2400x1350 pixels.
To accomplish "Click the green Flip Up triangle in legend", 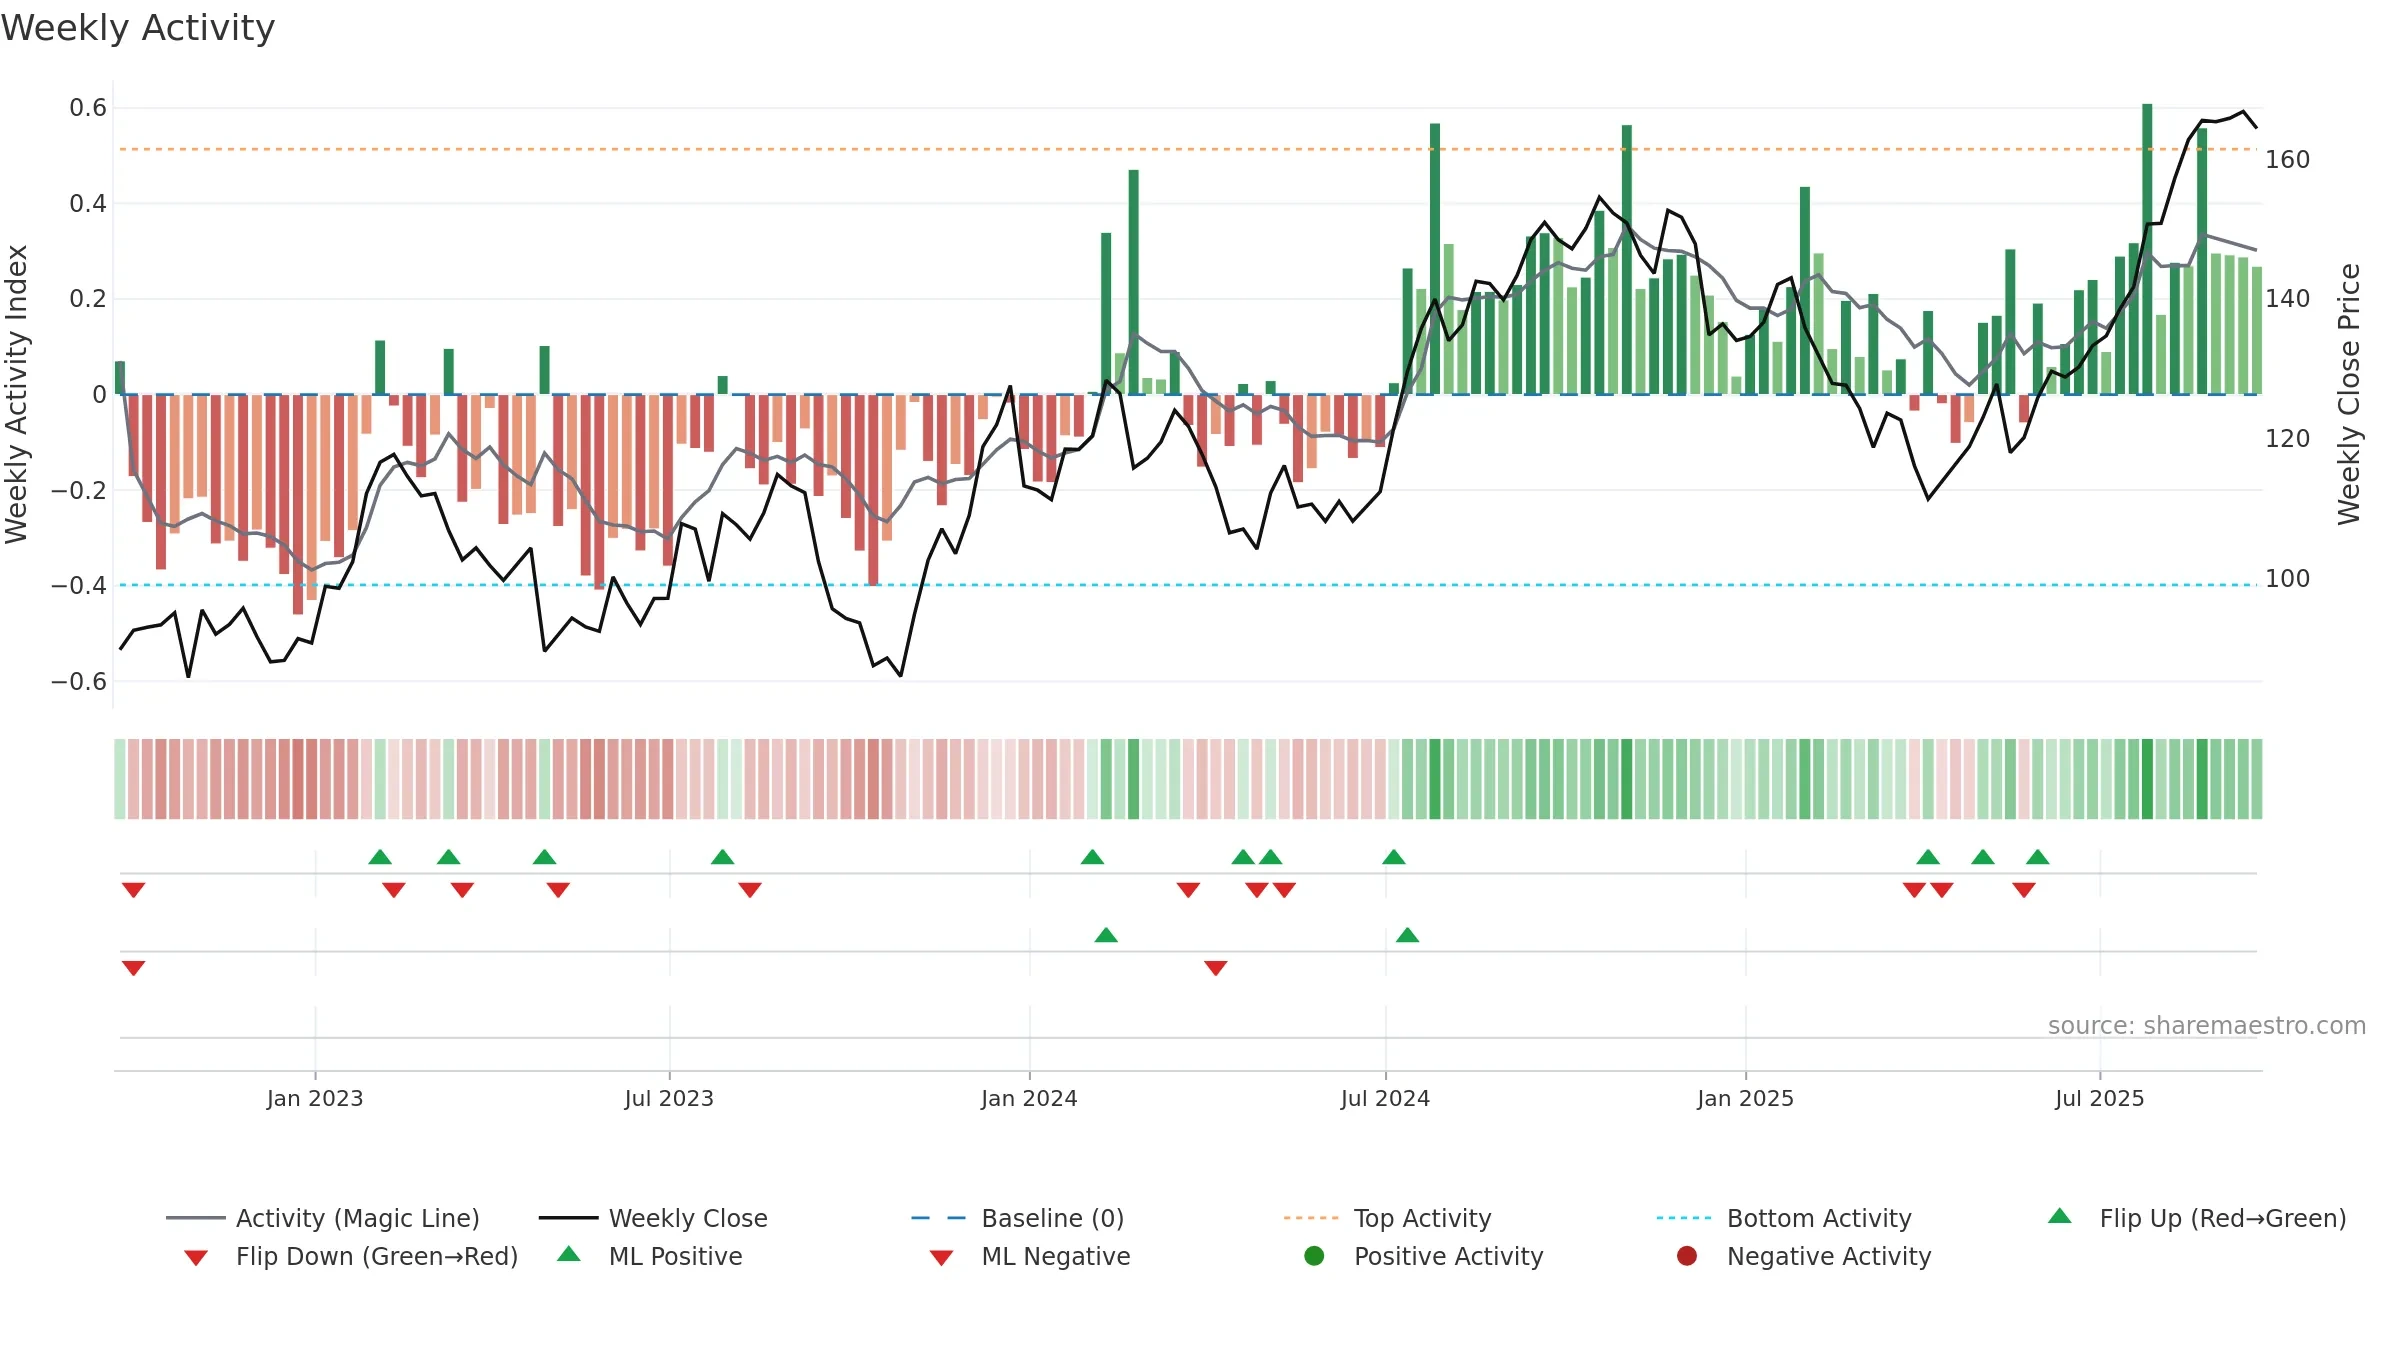I will tap(2060, 1216).
